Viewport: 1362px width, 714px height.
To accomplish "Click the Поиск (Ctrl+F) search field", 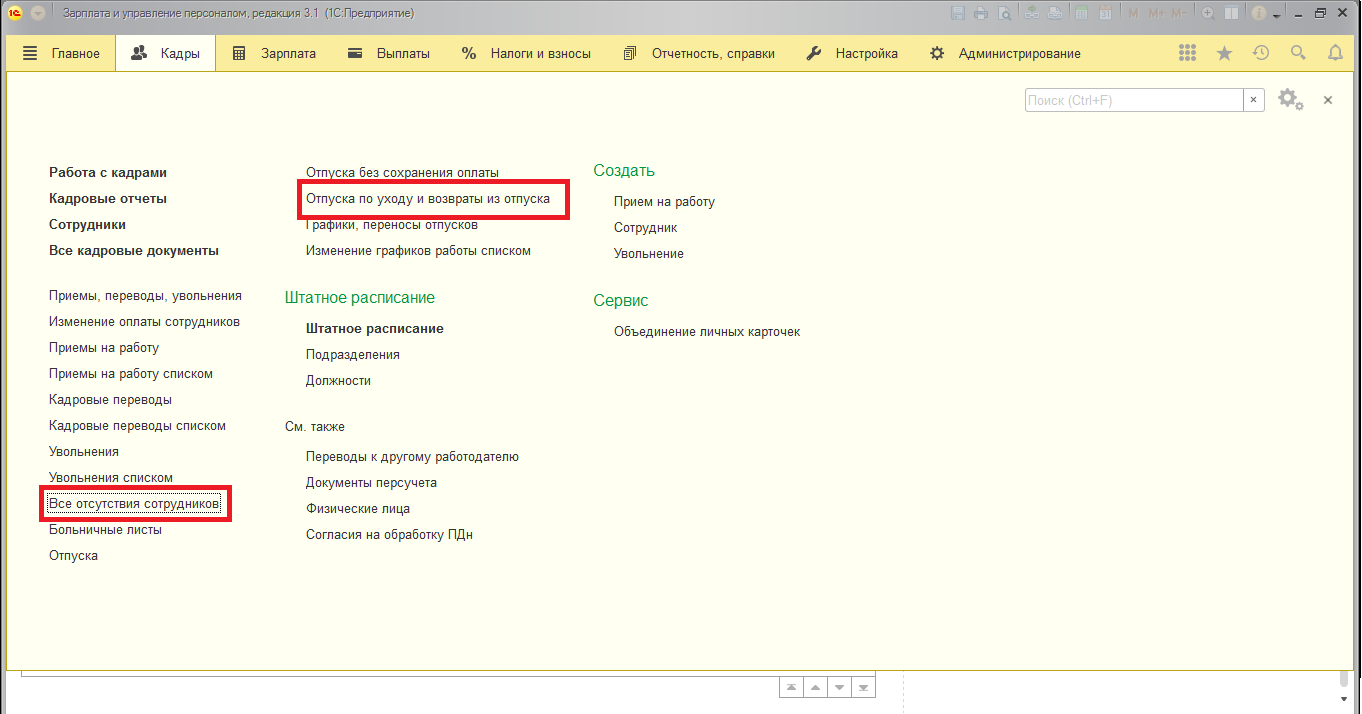I will pyautogui.click(x=1134, y=100).
